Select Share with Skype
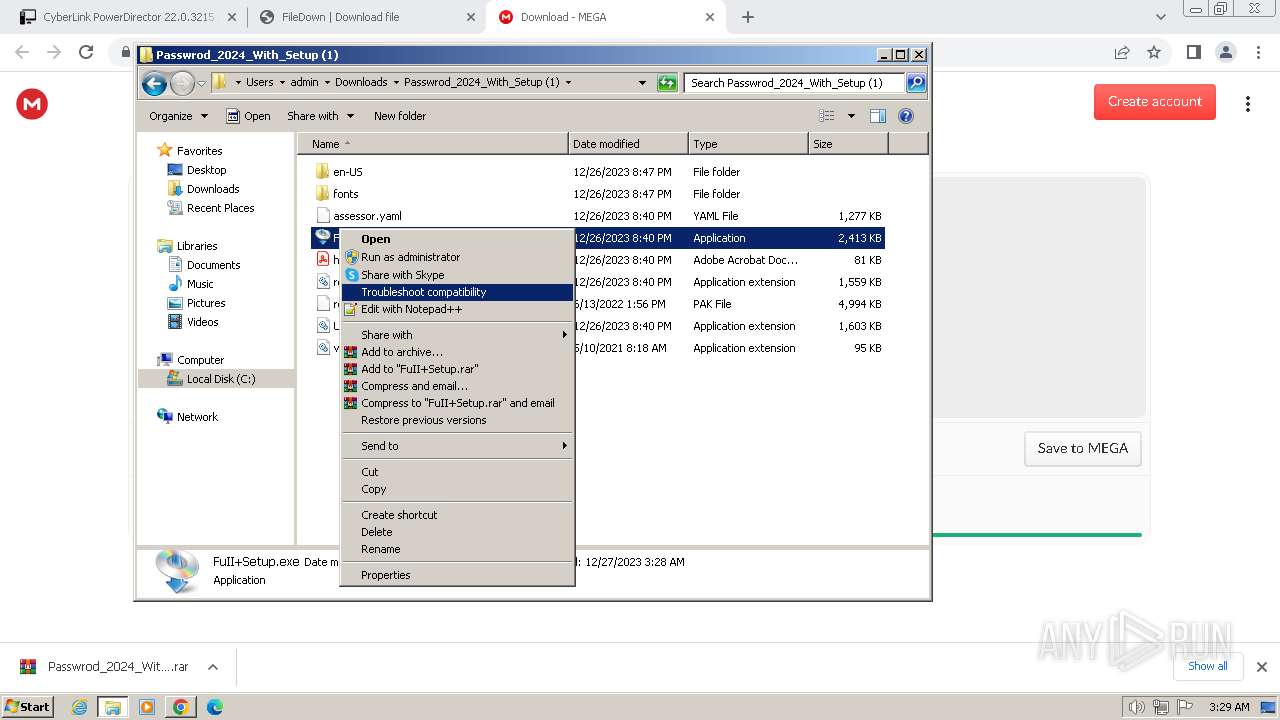Screen dimensions: 1280x720 (457, 275)
